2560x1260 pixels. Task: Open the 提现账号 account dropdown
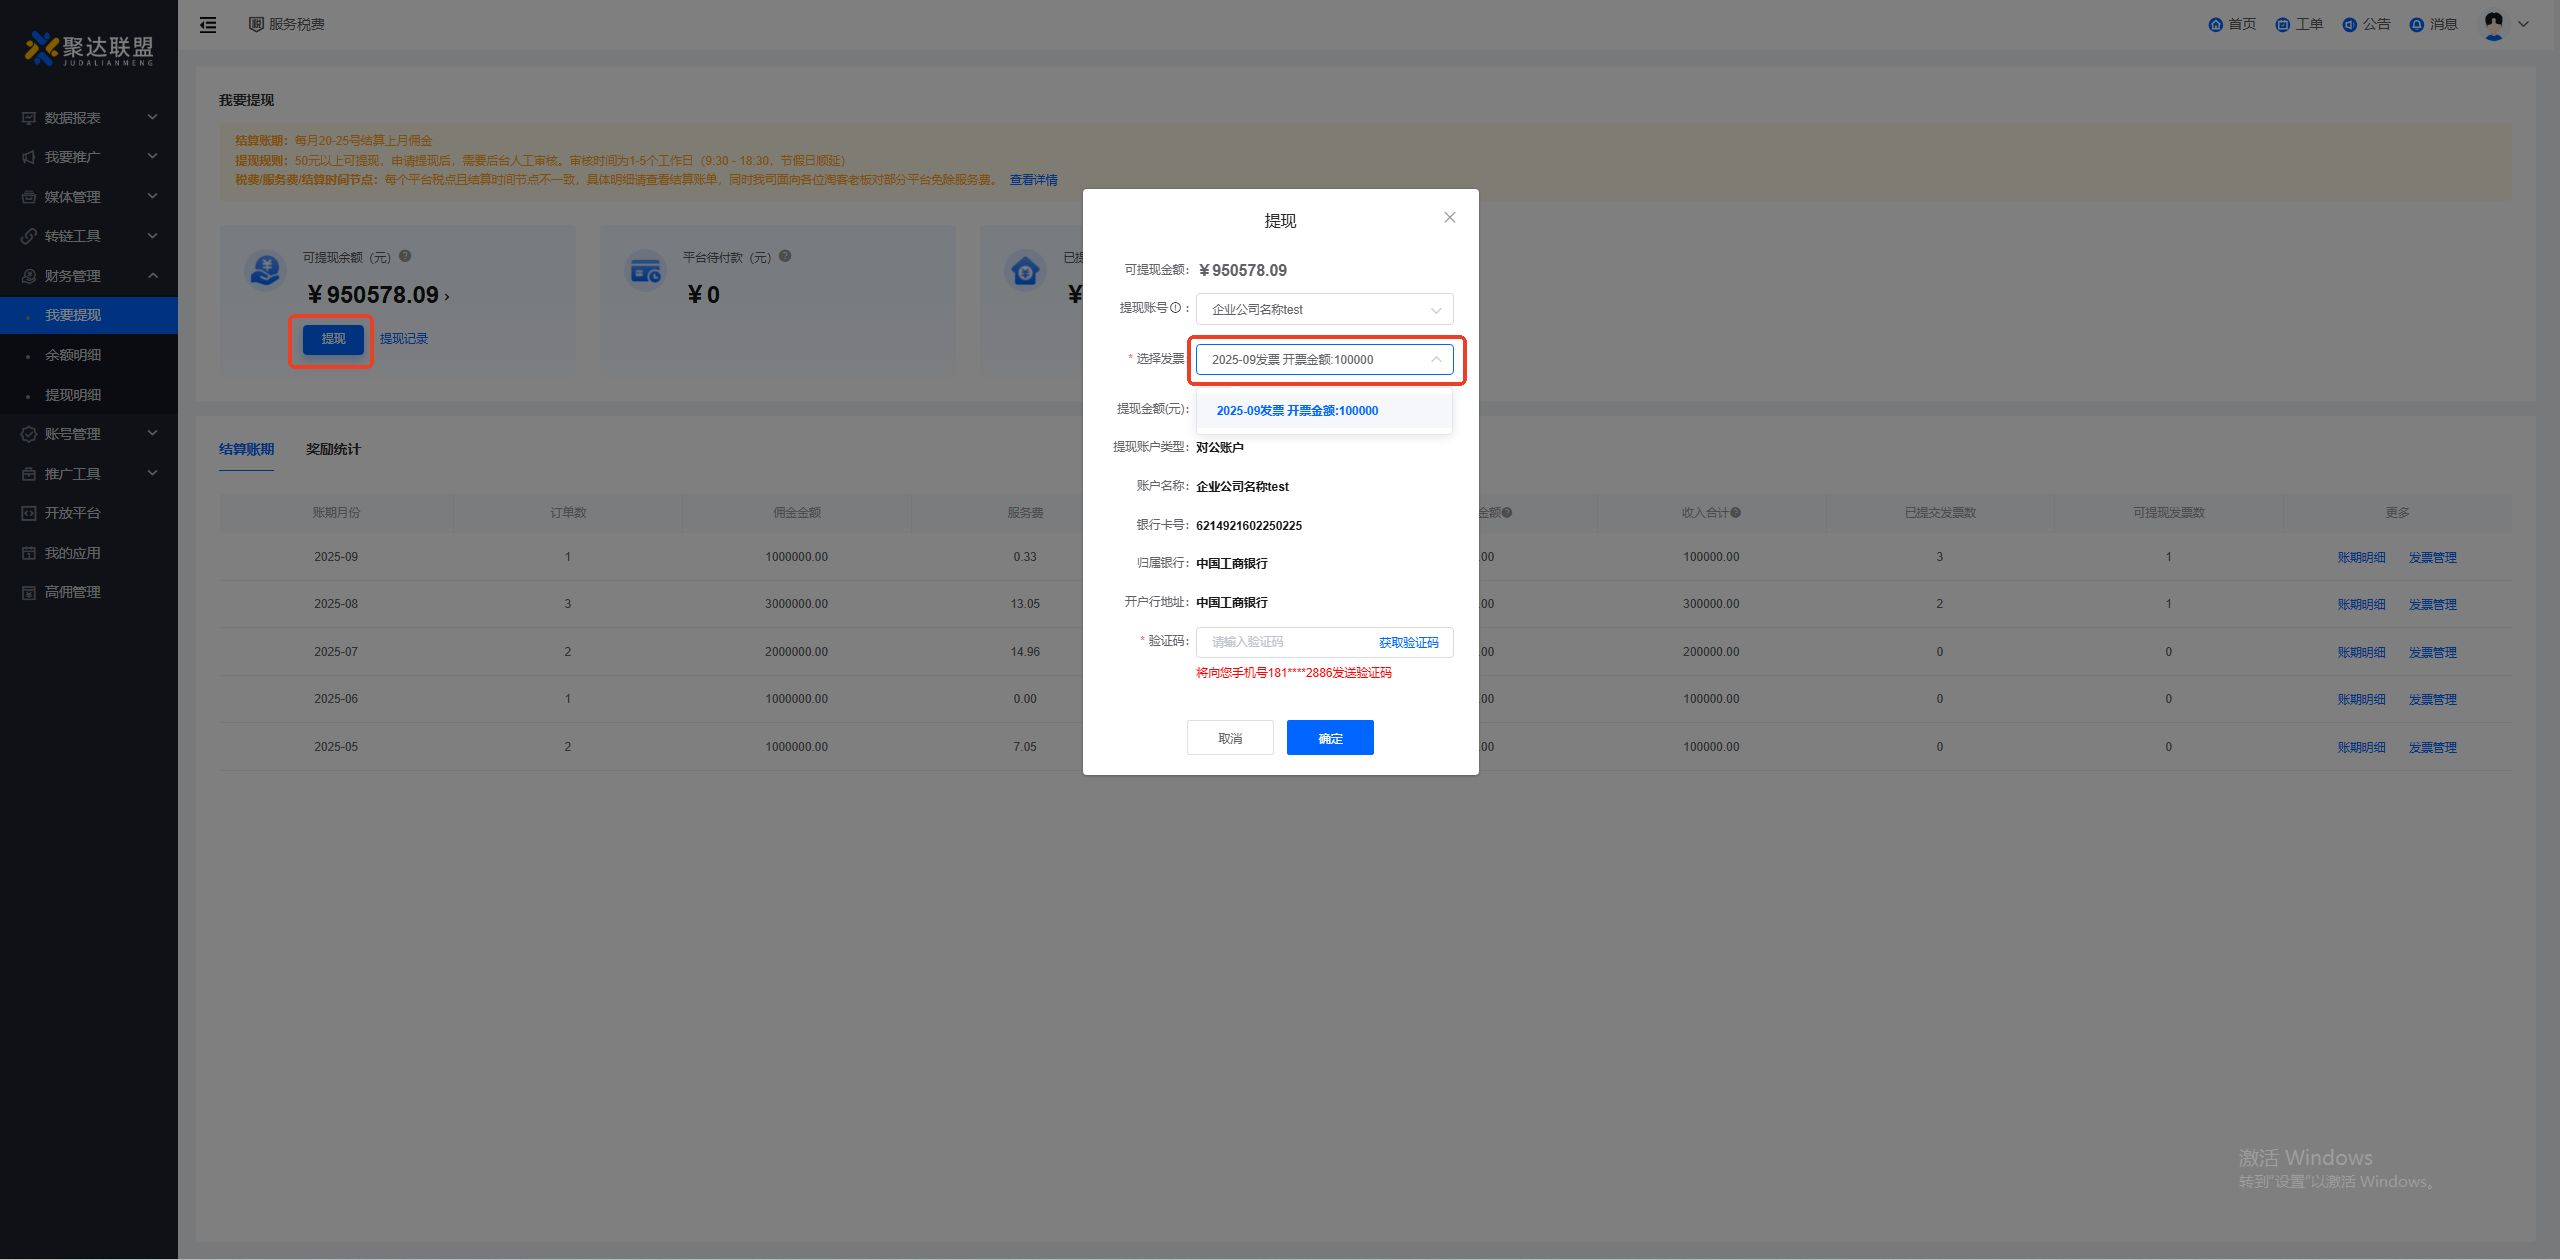pyautogui.click(x=1324, y=310)
